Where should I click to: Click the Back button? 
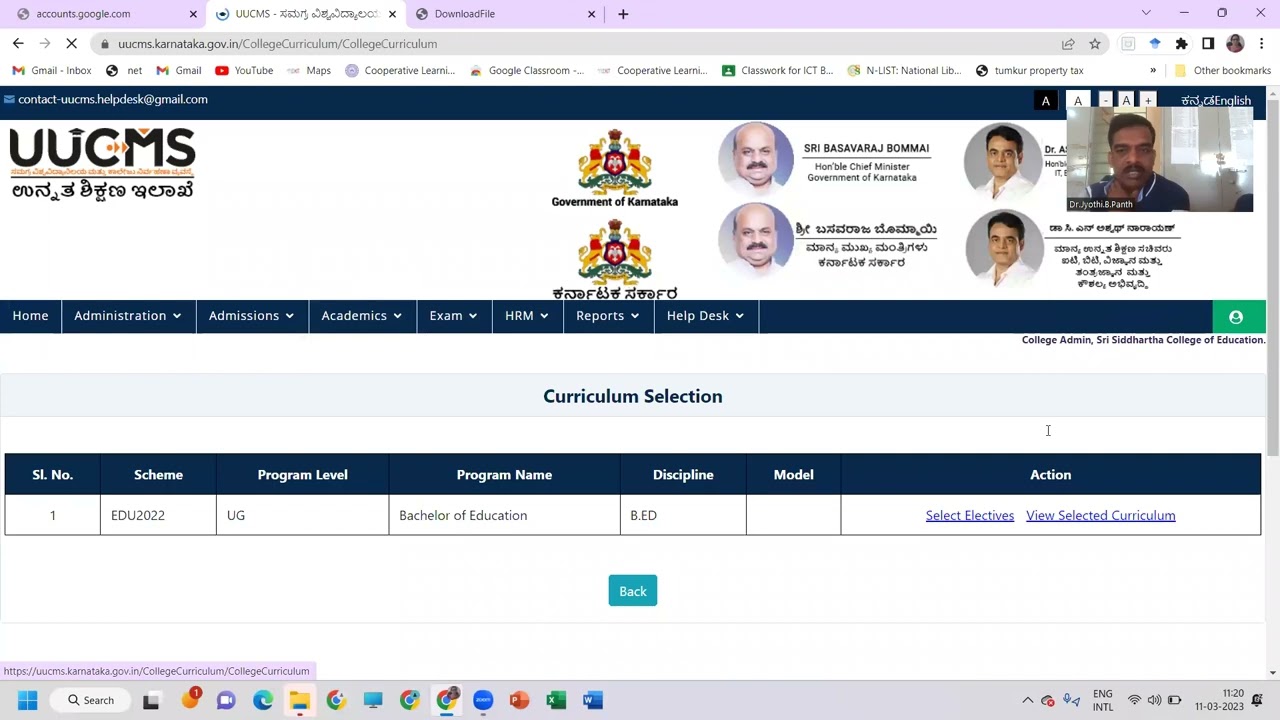coord(633,591)
